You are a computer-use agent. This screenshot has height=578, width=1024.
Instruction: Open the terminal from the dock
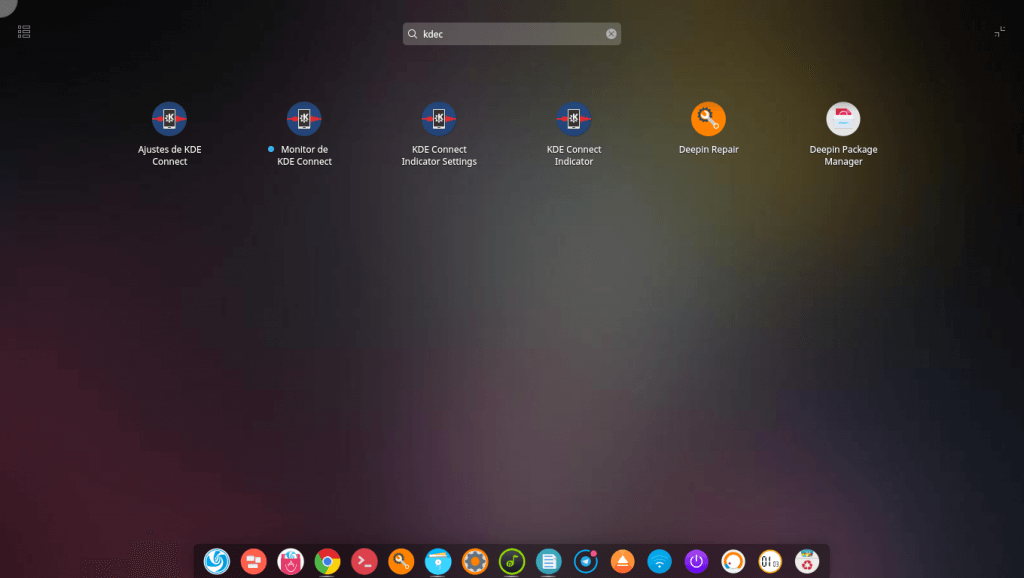point(364,561)
